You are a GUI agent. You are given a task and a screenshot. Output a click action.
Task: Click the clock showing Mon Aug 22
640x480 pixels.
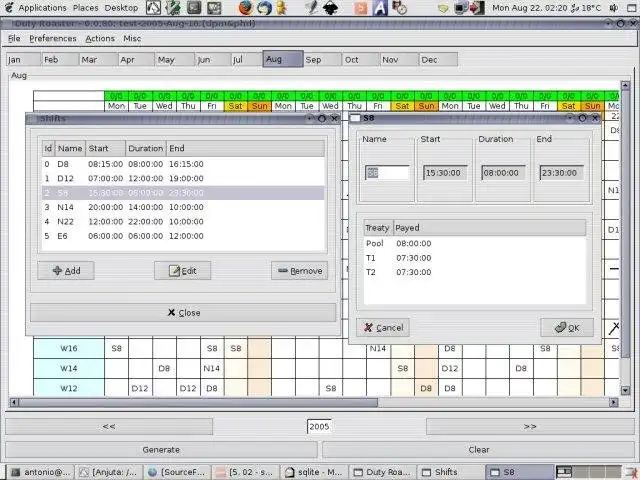529,8
